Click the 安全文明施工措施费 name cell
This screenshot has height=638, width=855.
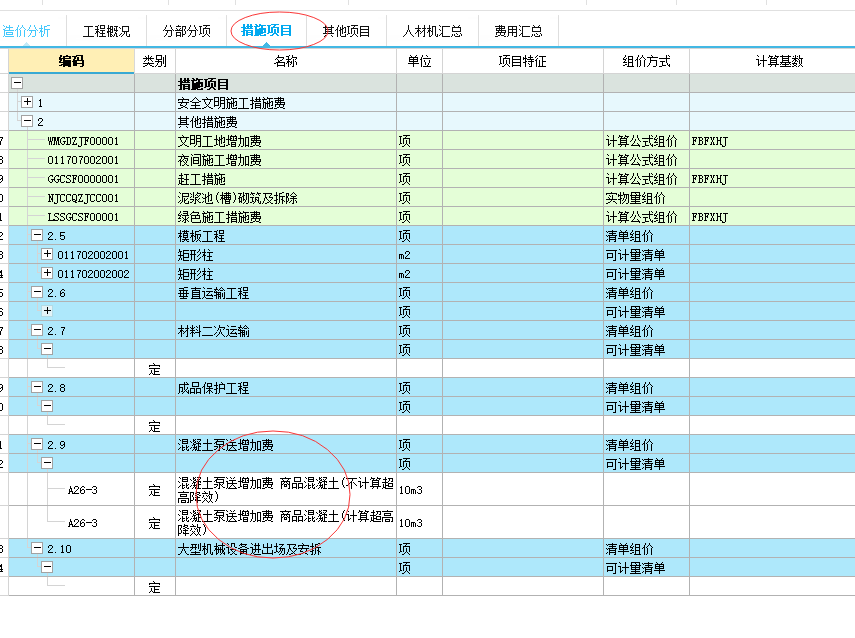click(286, 103)
